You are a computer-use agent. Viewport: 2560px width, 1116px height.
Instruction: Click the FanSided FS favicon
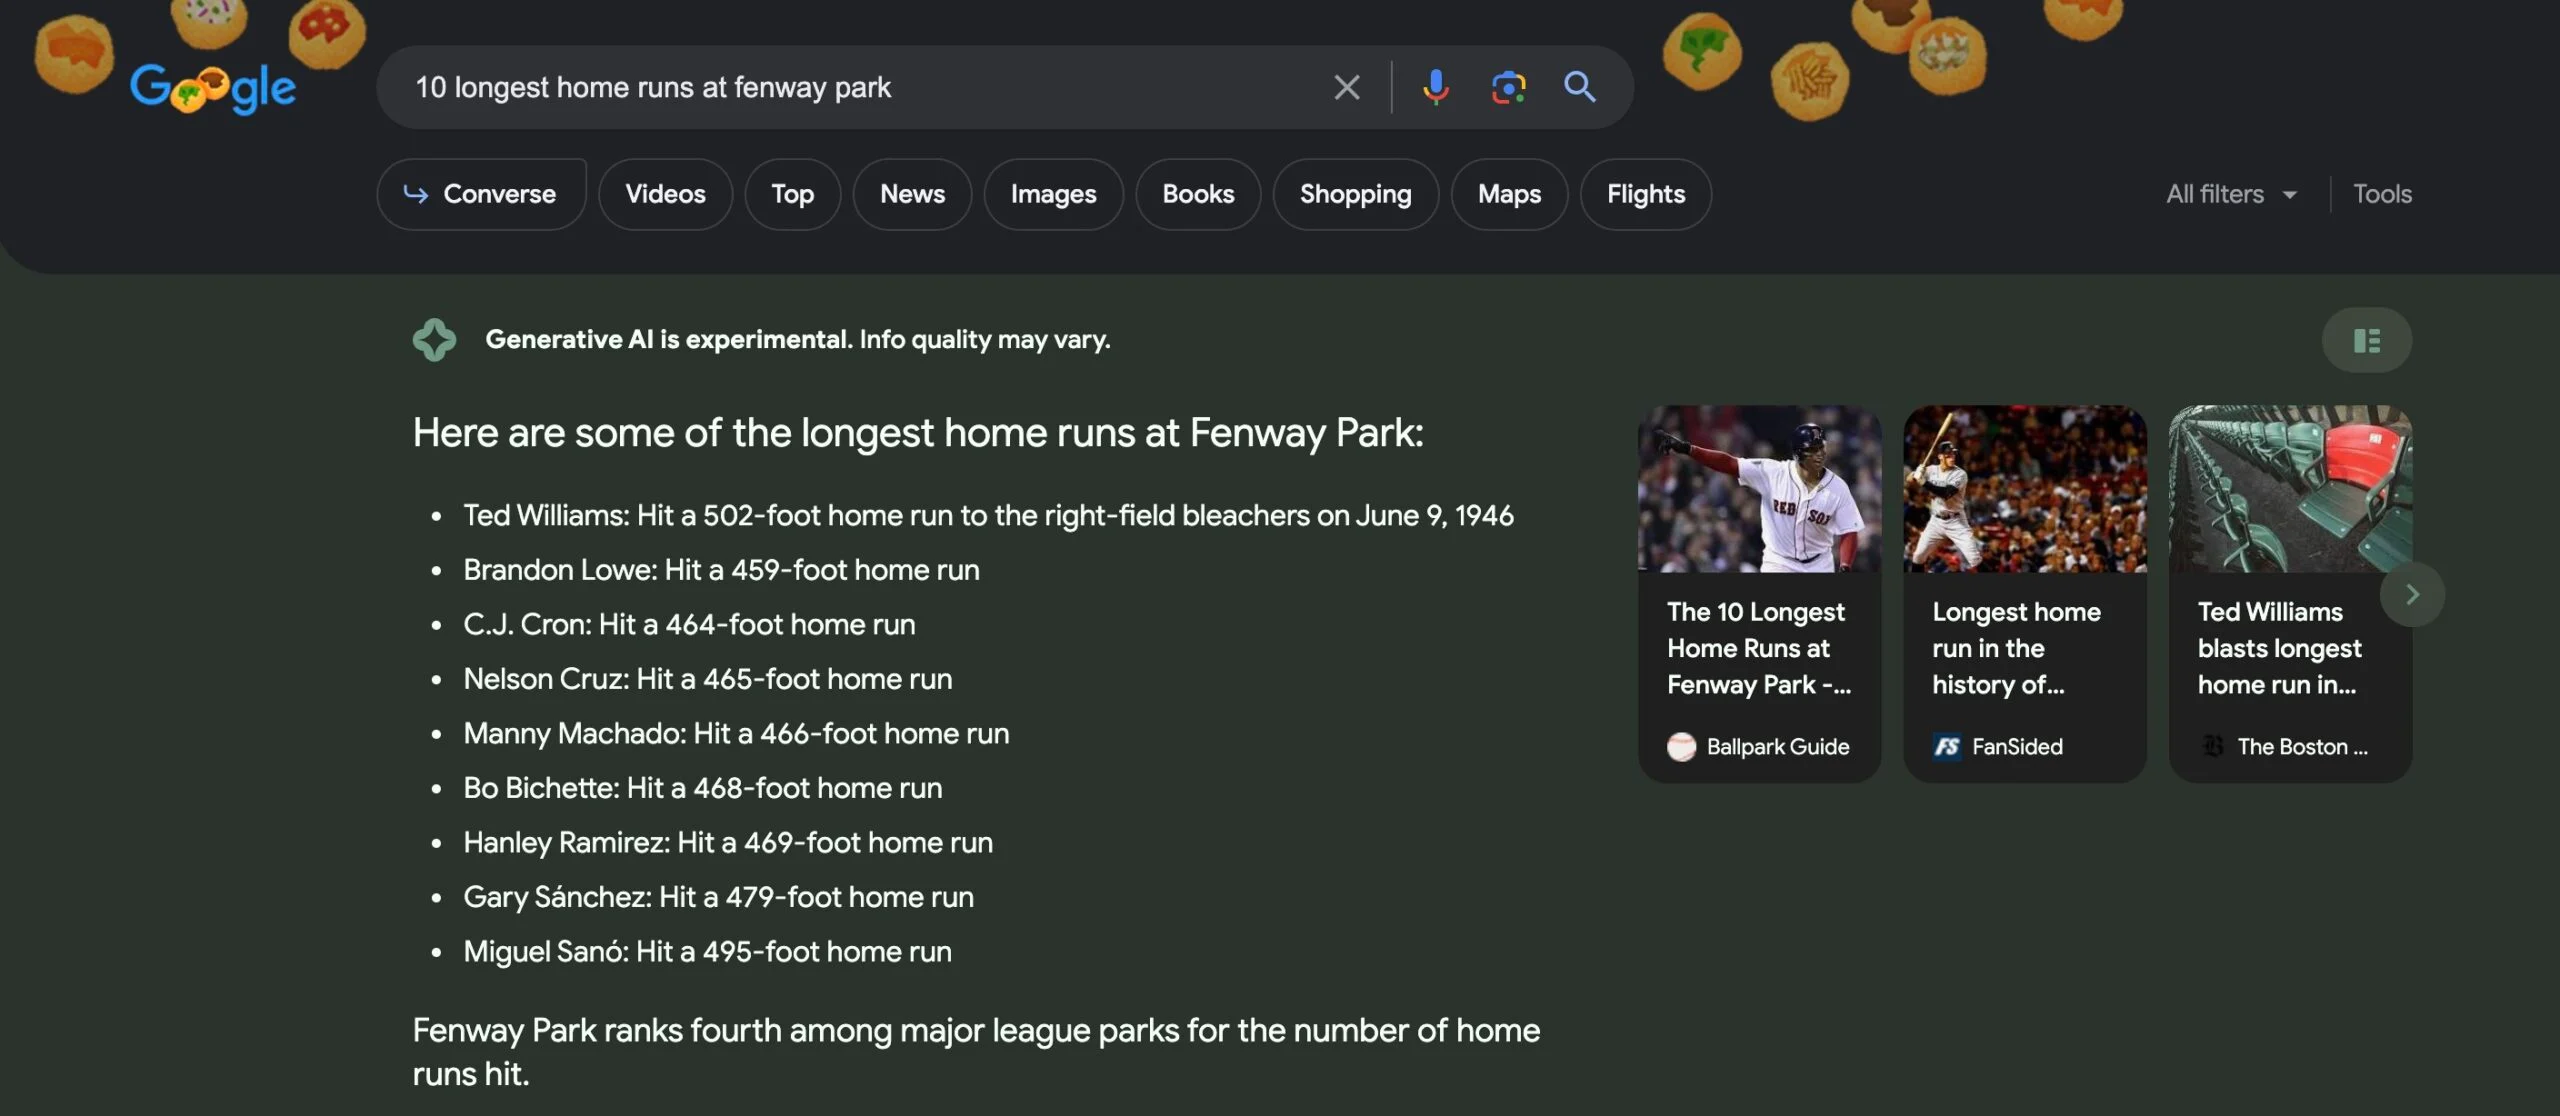1946,747
